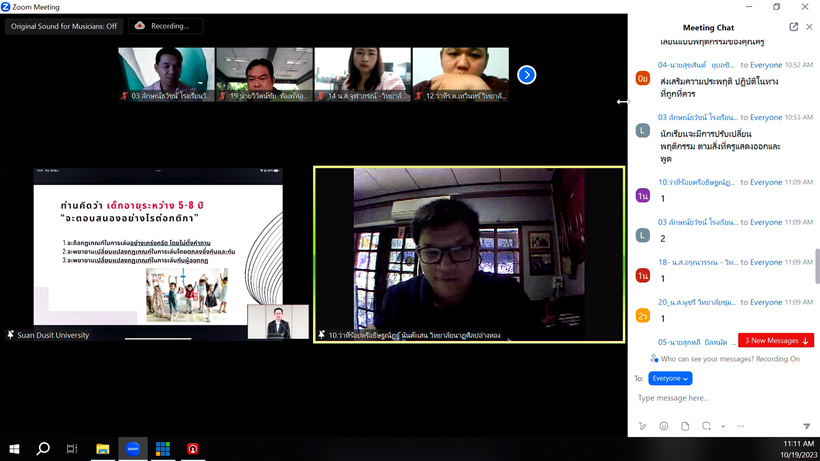Click the Recording indicator
Screen dimensions: 820x461
point(163,26)
